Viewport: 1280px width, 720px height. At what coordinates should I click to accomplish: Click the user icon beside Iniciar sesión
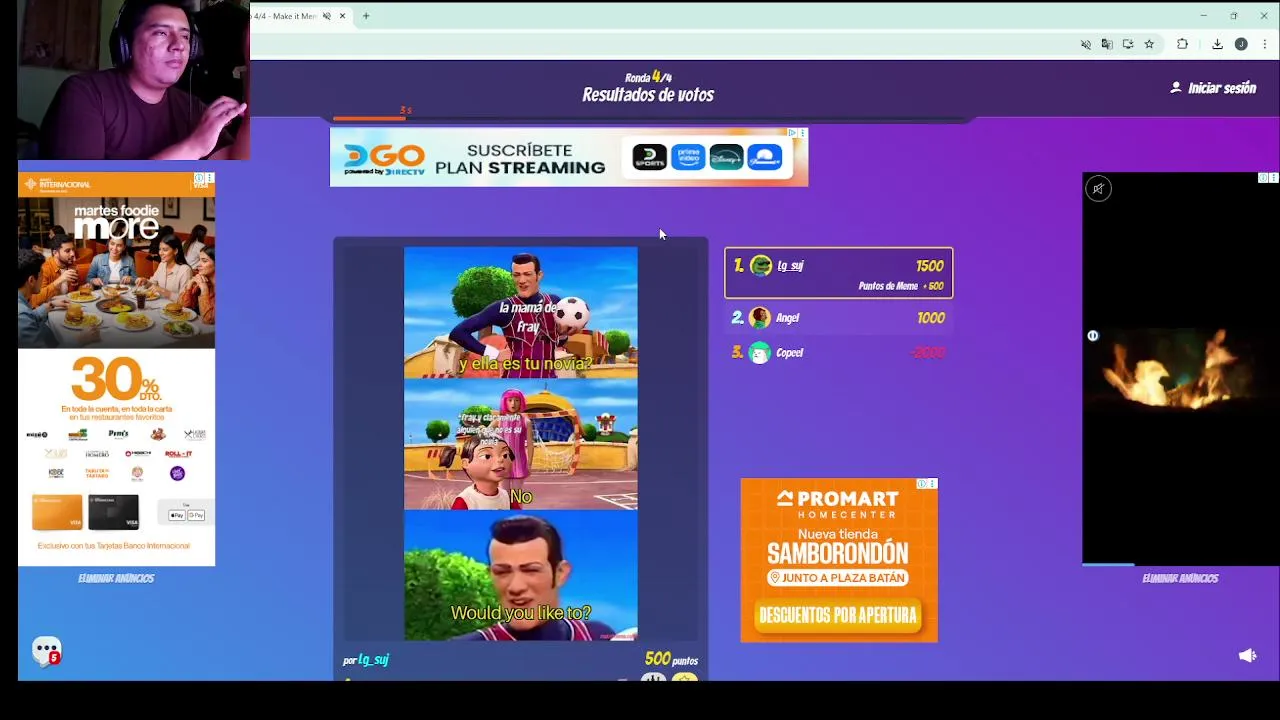tap(1176, 88)
